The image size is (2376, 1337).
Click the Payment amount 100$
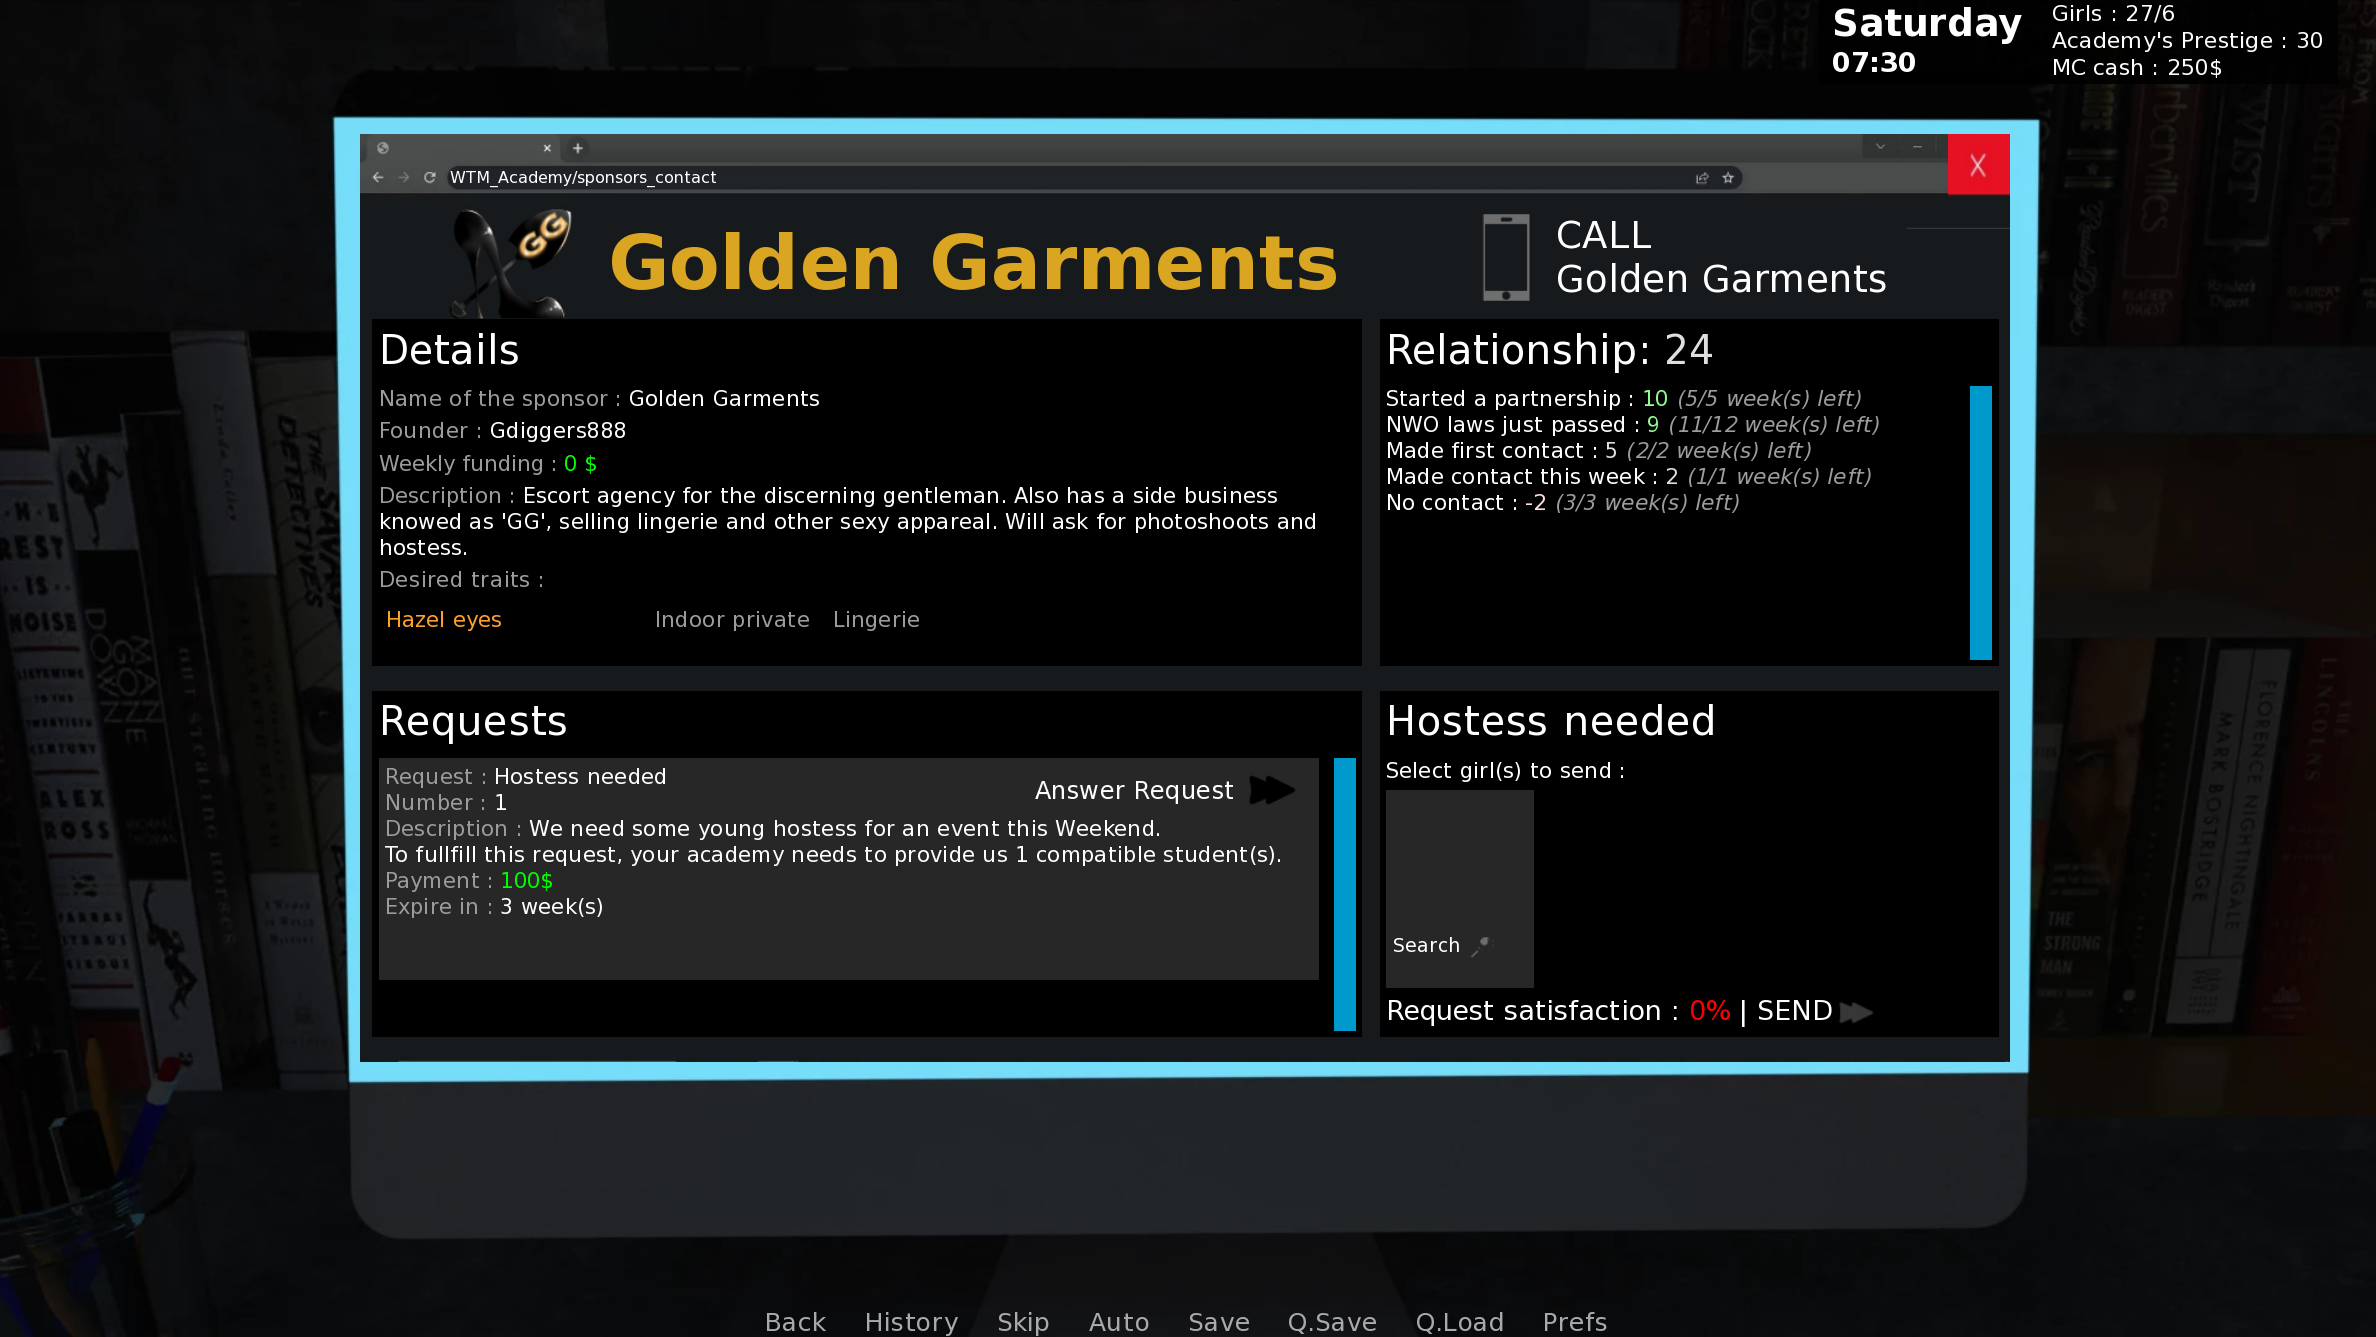click(527, 881)
